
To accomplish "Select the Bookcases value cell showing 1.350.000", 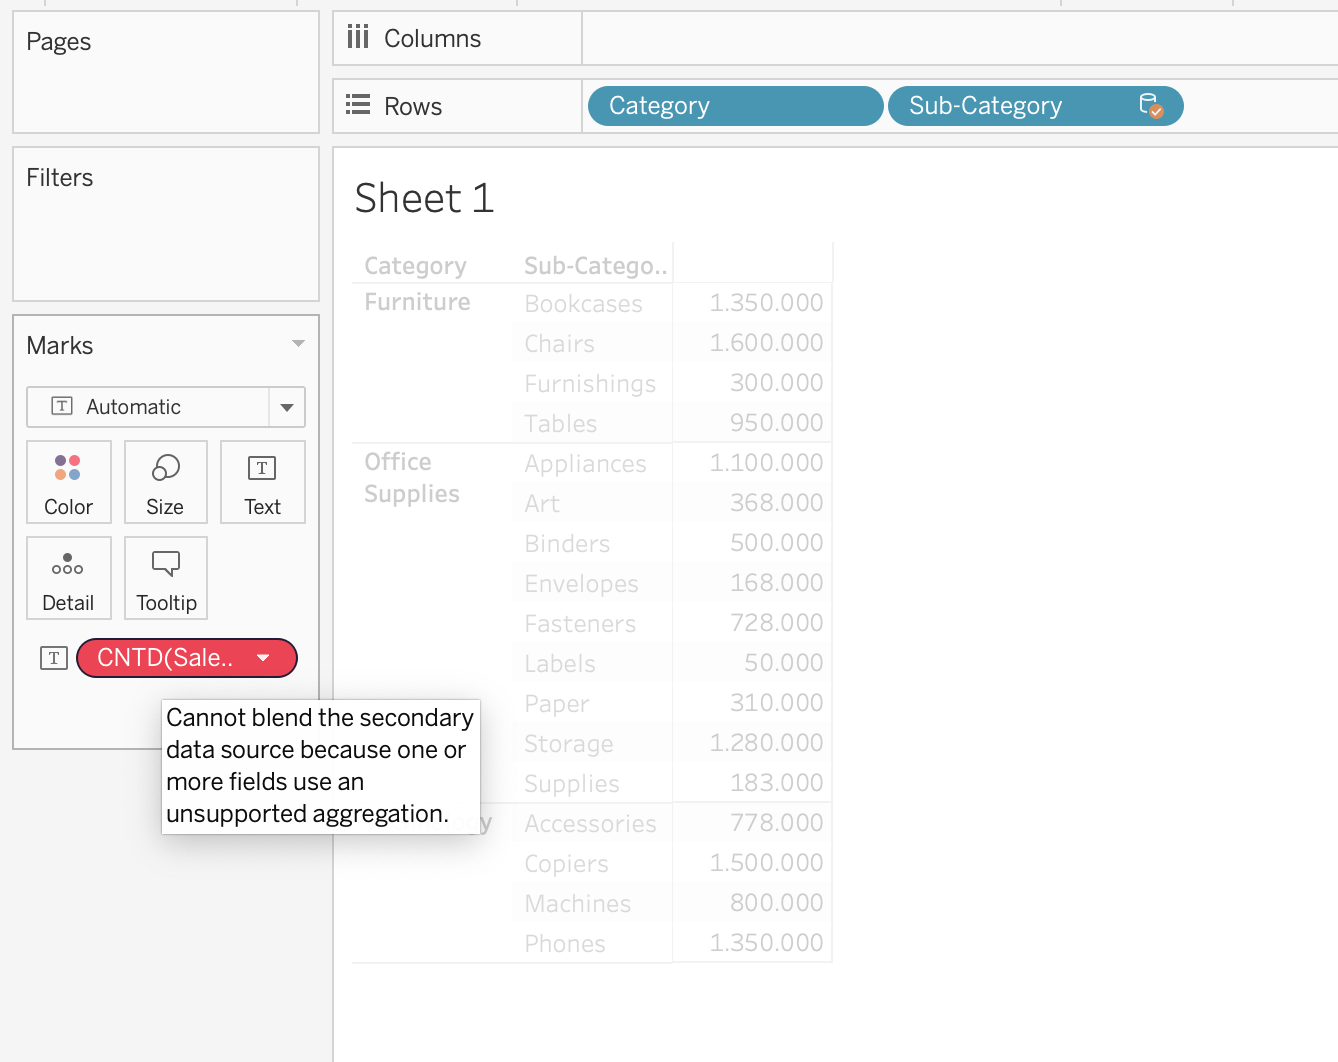I will [x=767, y=302].
